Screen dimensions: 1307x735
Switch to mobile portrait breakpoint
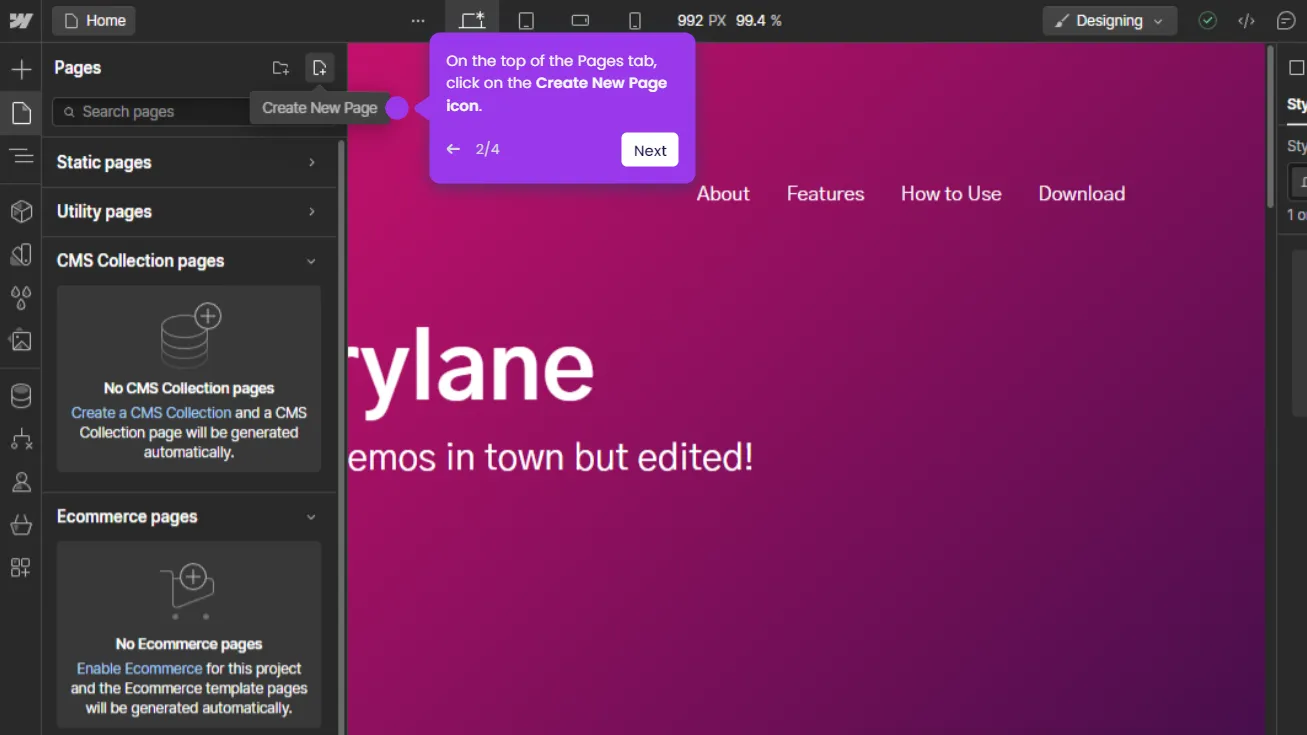click(x=635, y=20)
